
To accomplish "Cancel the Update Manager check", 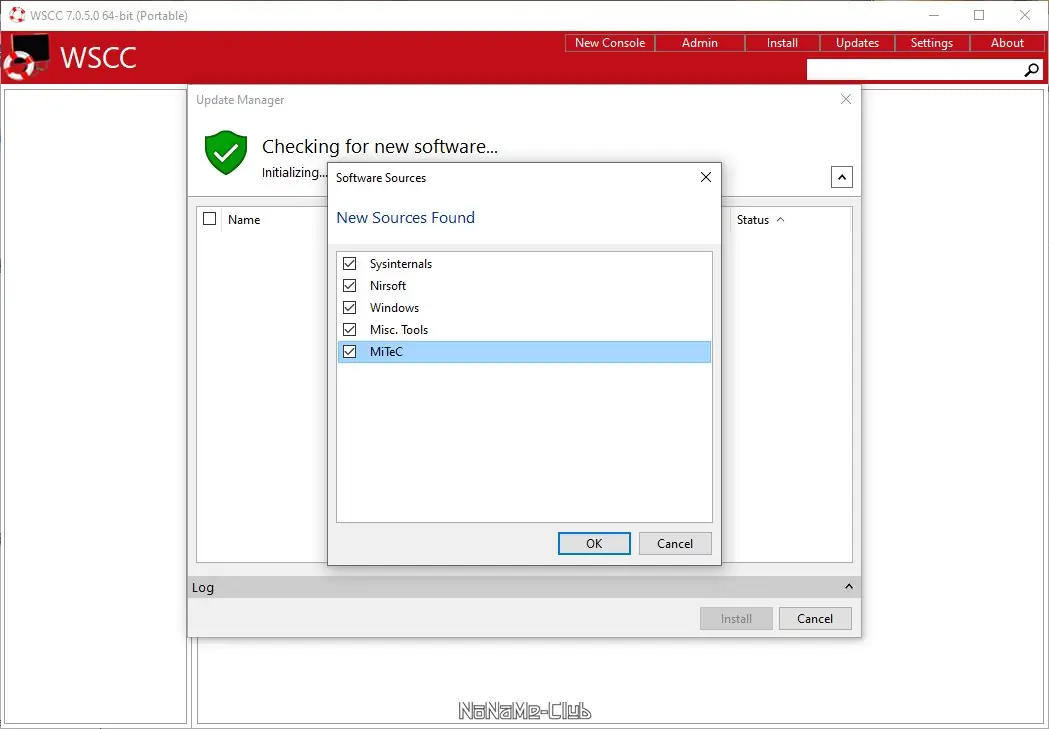I will (x=815, y=619).
